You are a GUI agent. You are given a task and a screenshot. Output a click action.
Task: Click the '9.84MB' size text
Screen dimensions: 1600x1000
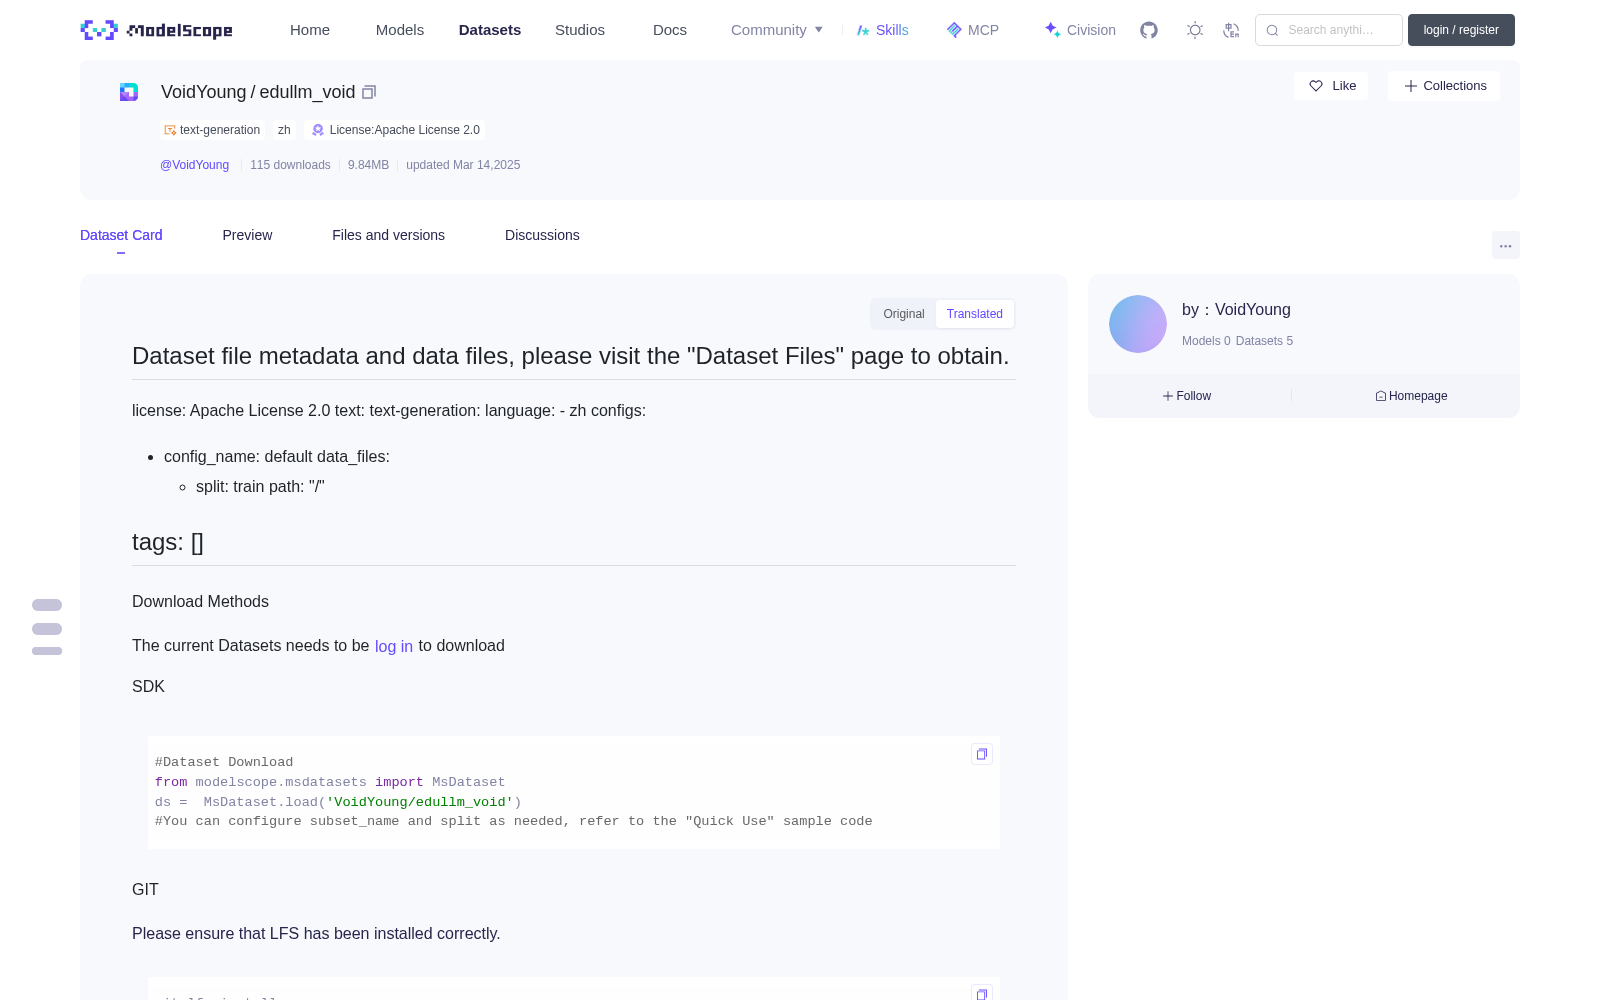[368, 165]
